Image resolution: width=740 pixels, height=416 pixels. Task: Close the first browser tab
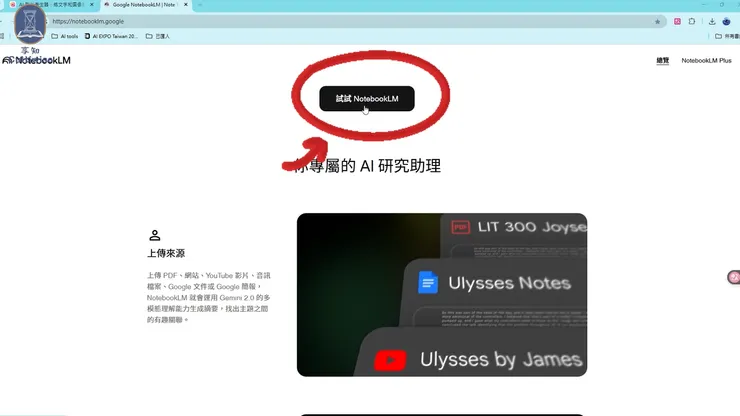tap(92, 5)
